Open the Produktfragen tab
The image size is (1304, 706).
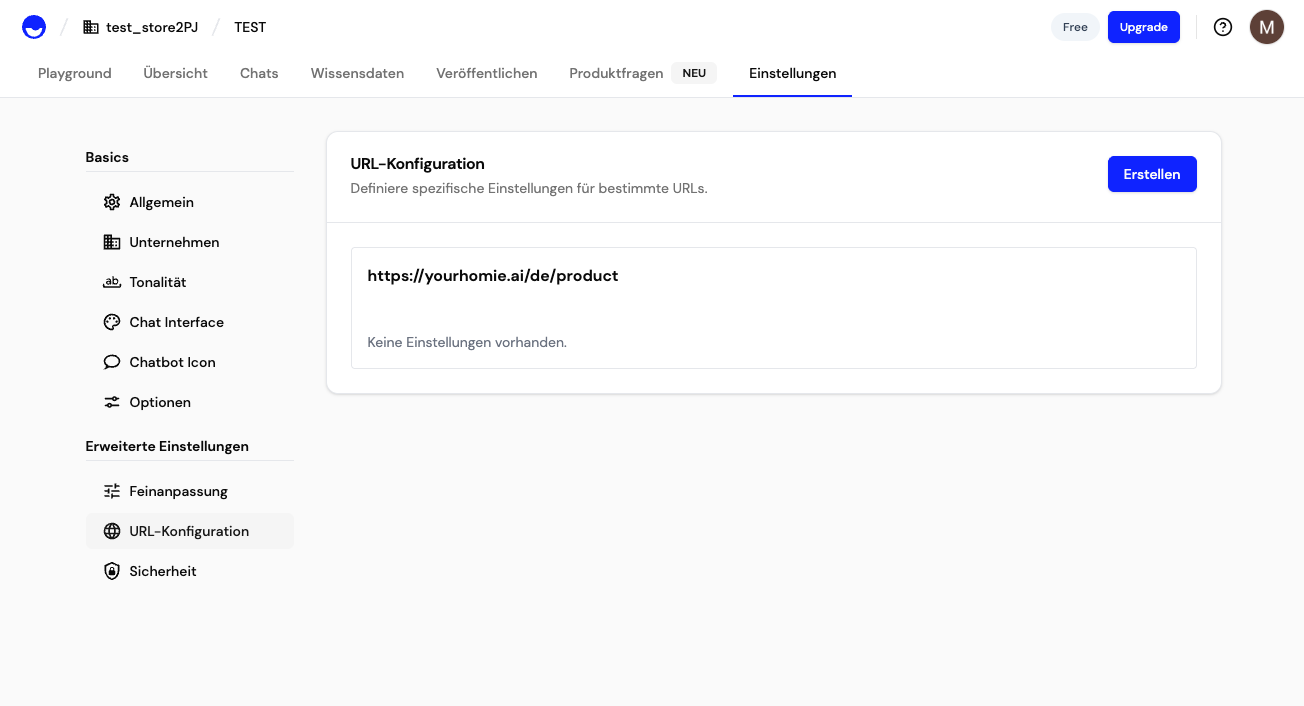[x=616, y=73]
